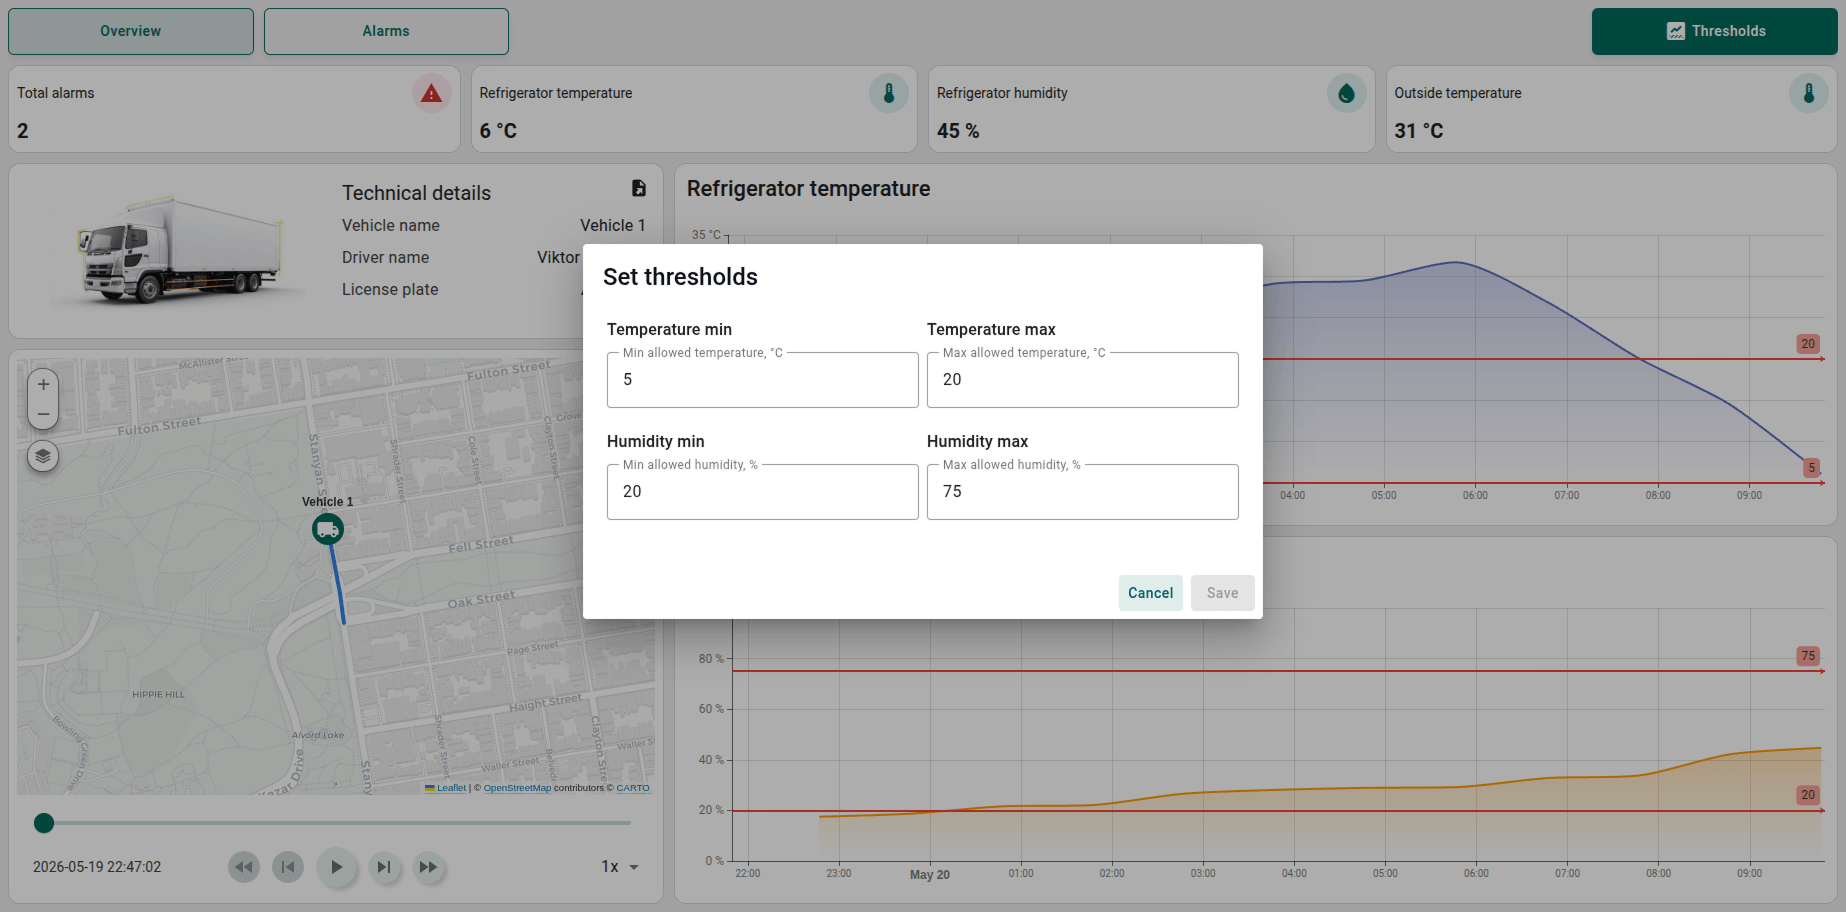Open the Technical details document icon
The width and height of the screenshot is (1846, 912).
click(639, 188)
